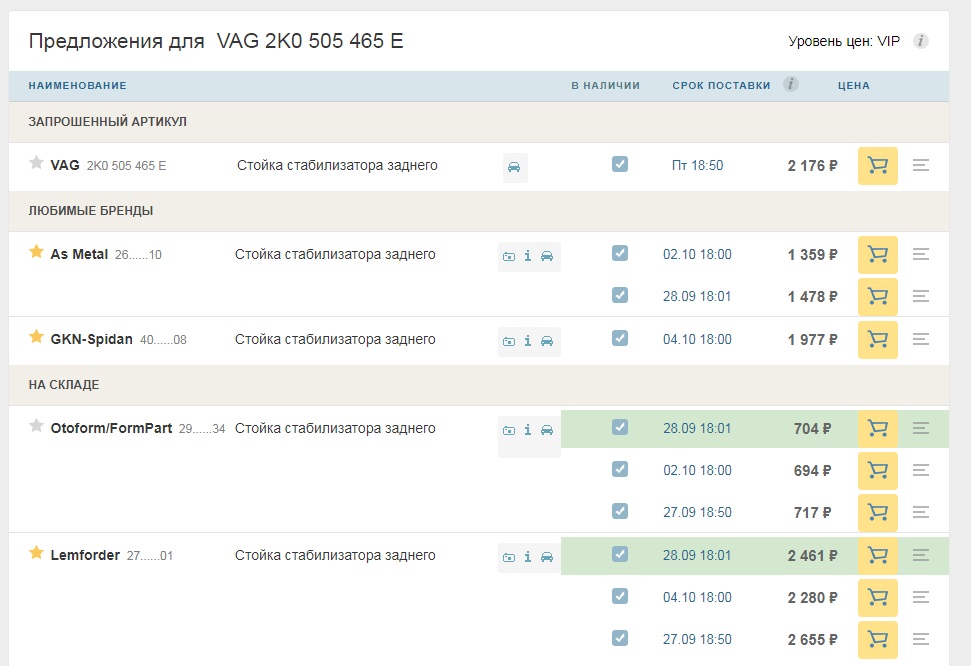The image size is (971, 666).
Task: Sort by ЦЕНА column header
Action: point(853,85)
